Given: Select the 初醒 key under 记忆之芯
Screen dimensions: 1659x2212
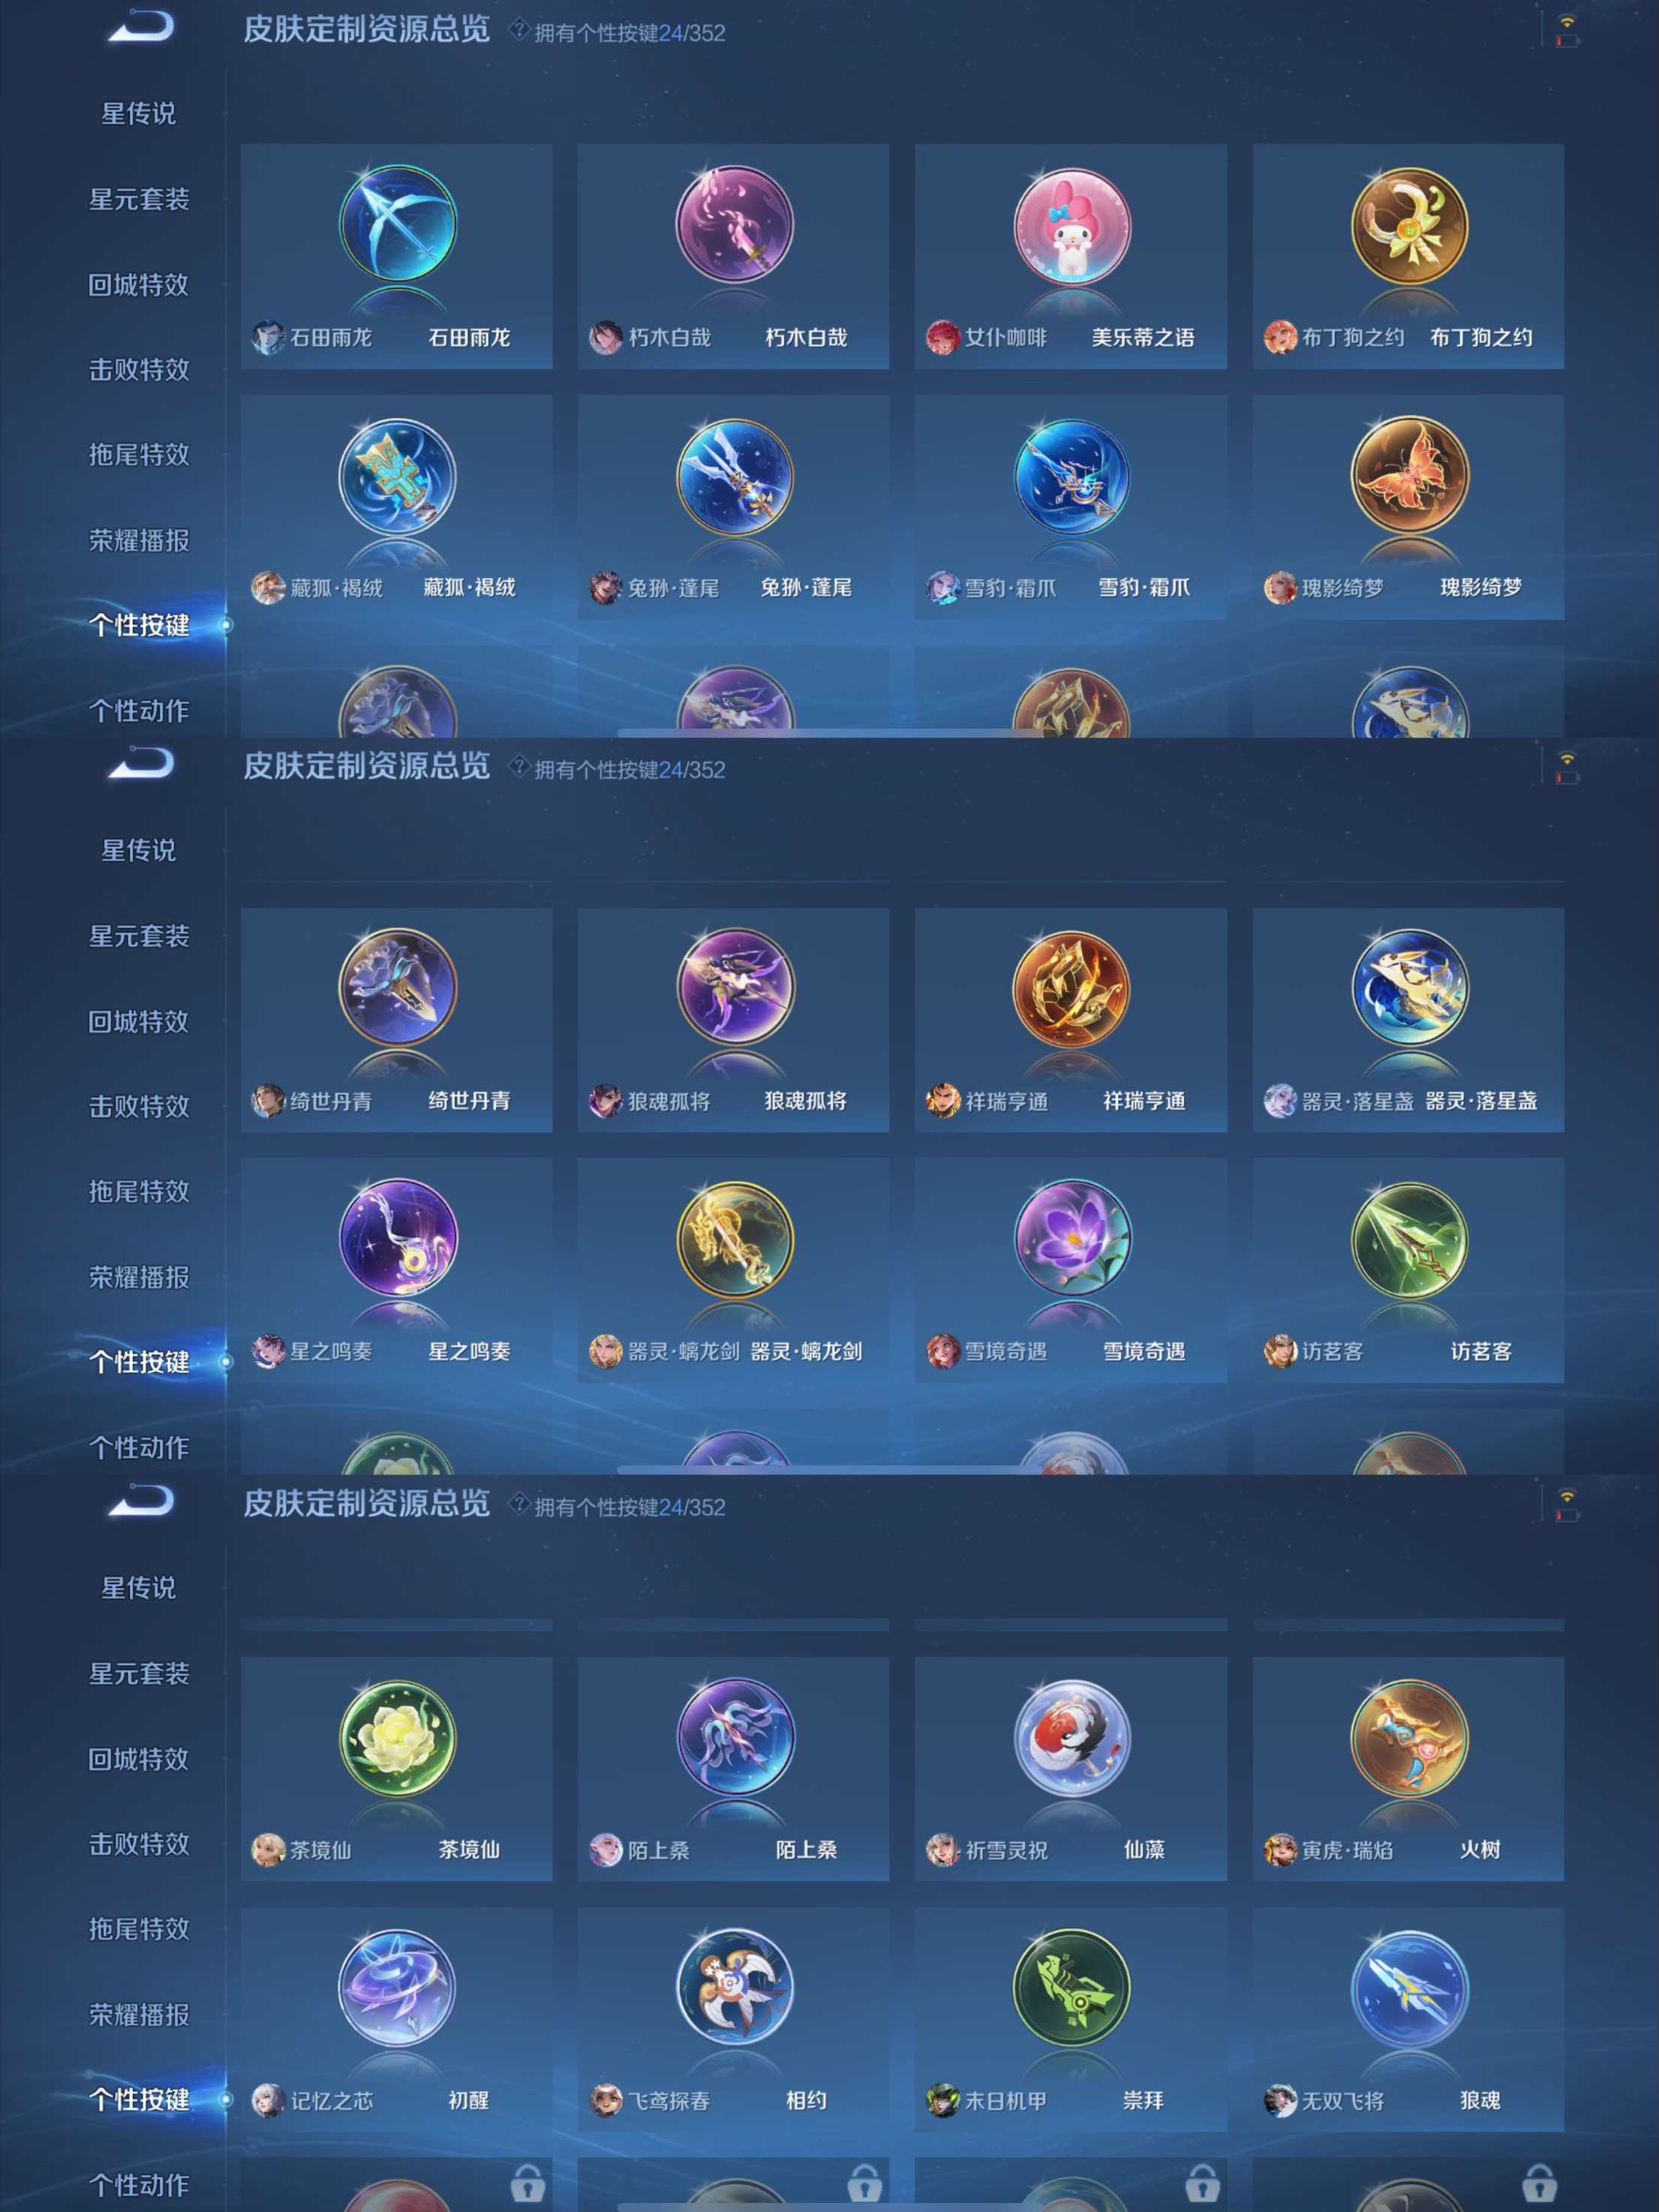Looking at the screenshot, I should (468, 2100).
